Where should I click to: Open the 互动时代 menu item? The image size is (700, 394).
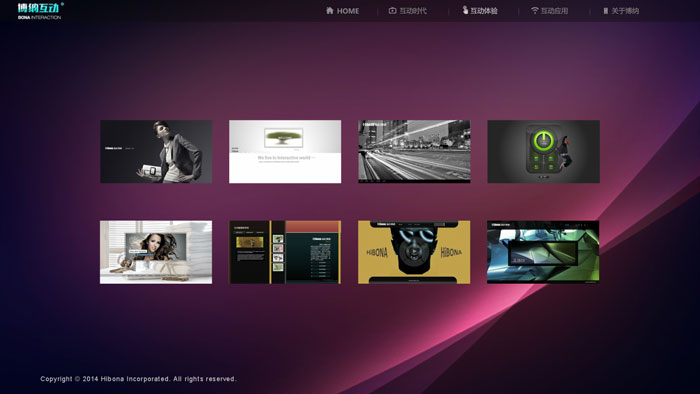413,11
